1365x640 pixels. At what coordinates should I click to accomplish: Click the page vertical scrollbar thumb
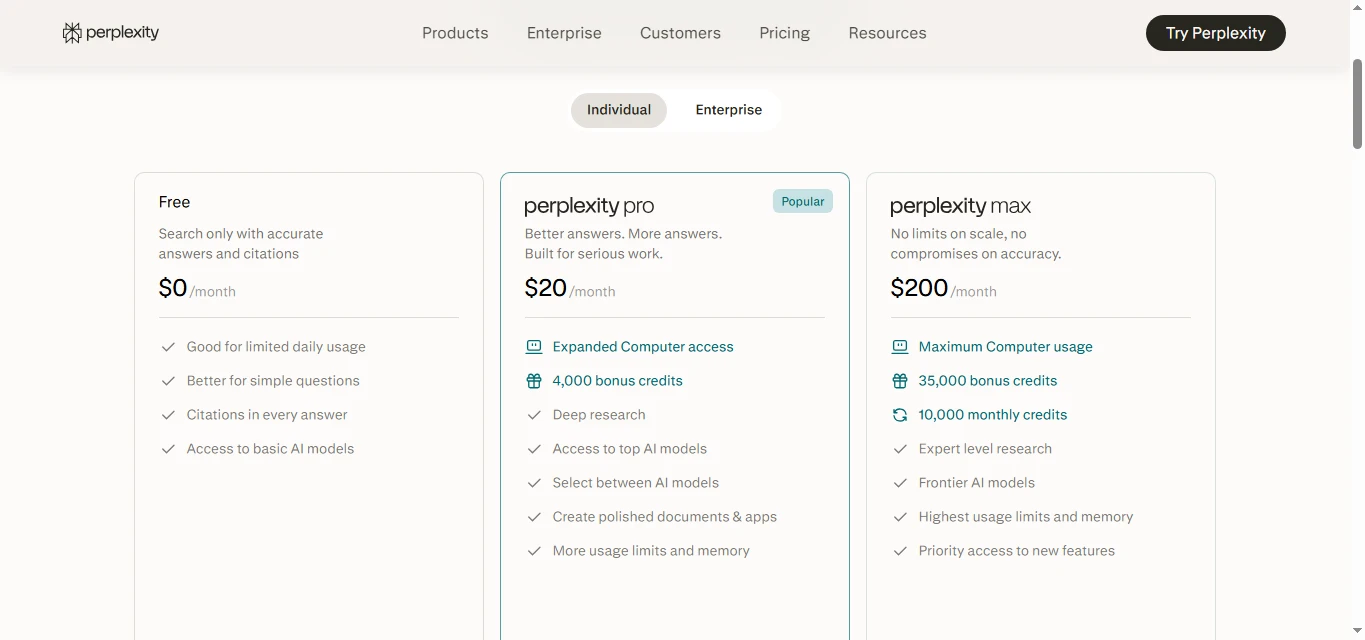click(x=1357, y=104)
